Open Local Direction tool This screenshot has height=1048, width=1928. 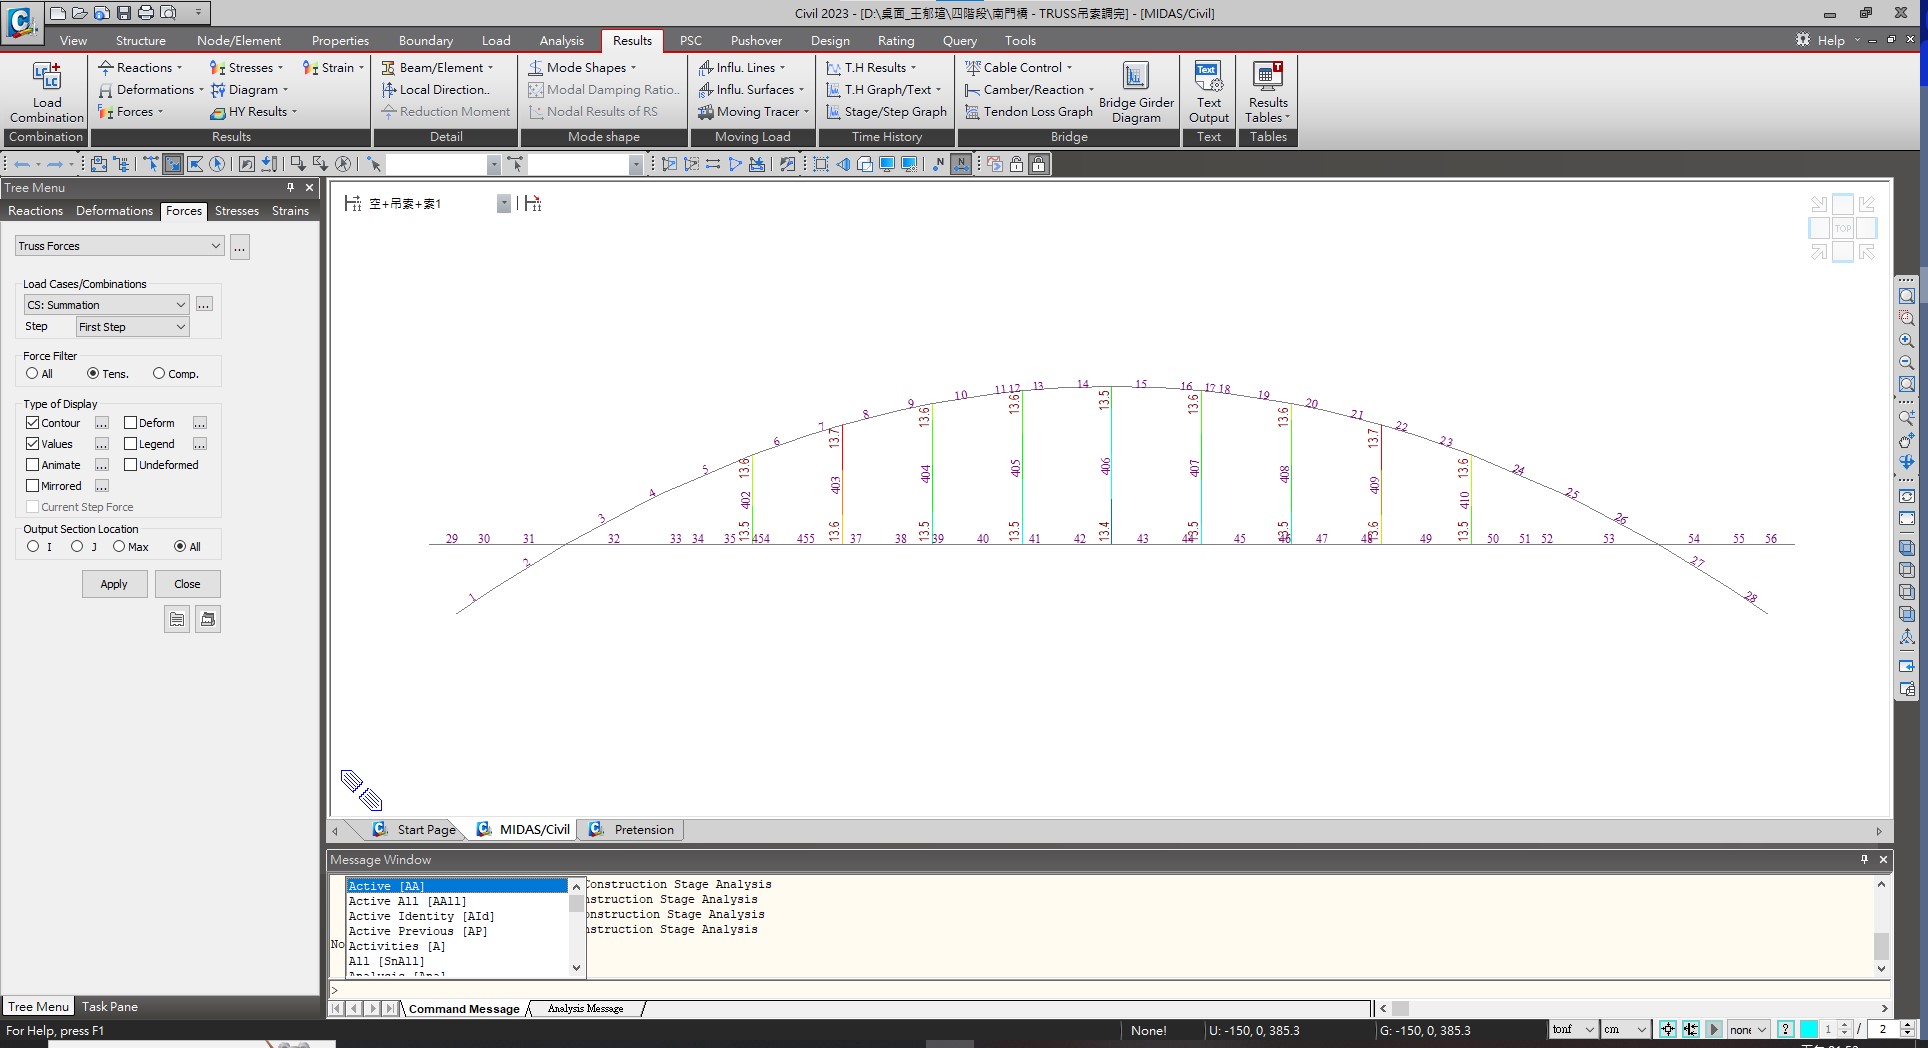pos(435,90)
